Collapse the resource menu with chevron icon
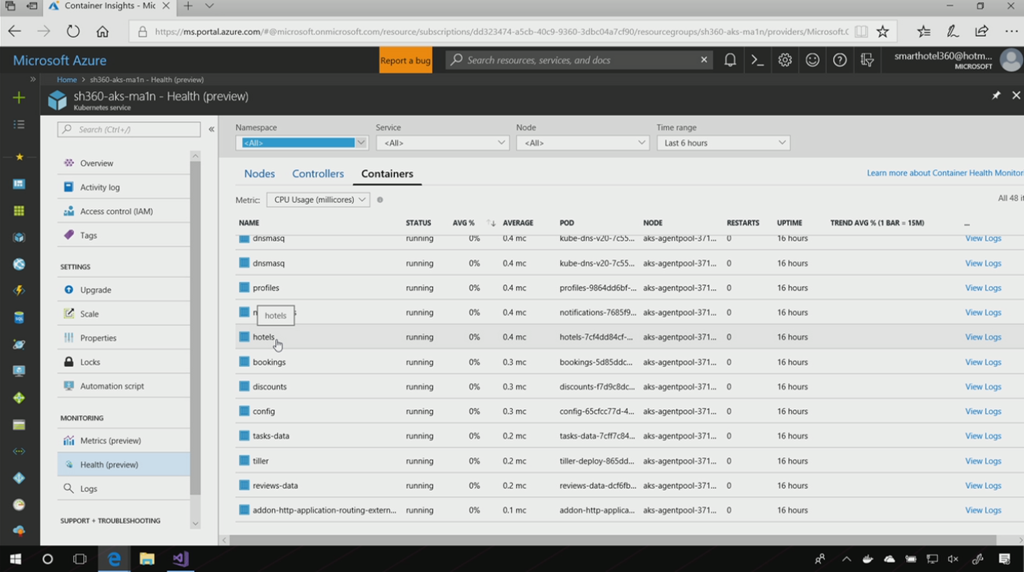This screenshot has width=1024, height=572. tap(211, 129)
